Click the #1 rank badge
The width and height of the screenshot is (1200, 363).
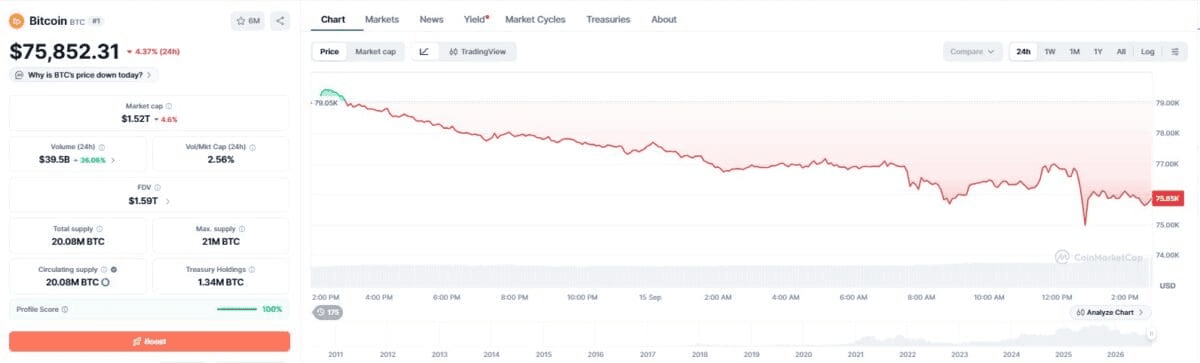[x=96, y=20]
